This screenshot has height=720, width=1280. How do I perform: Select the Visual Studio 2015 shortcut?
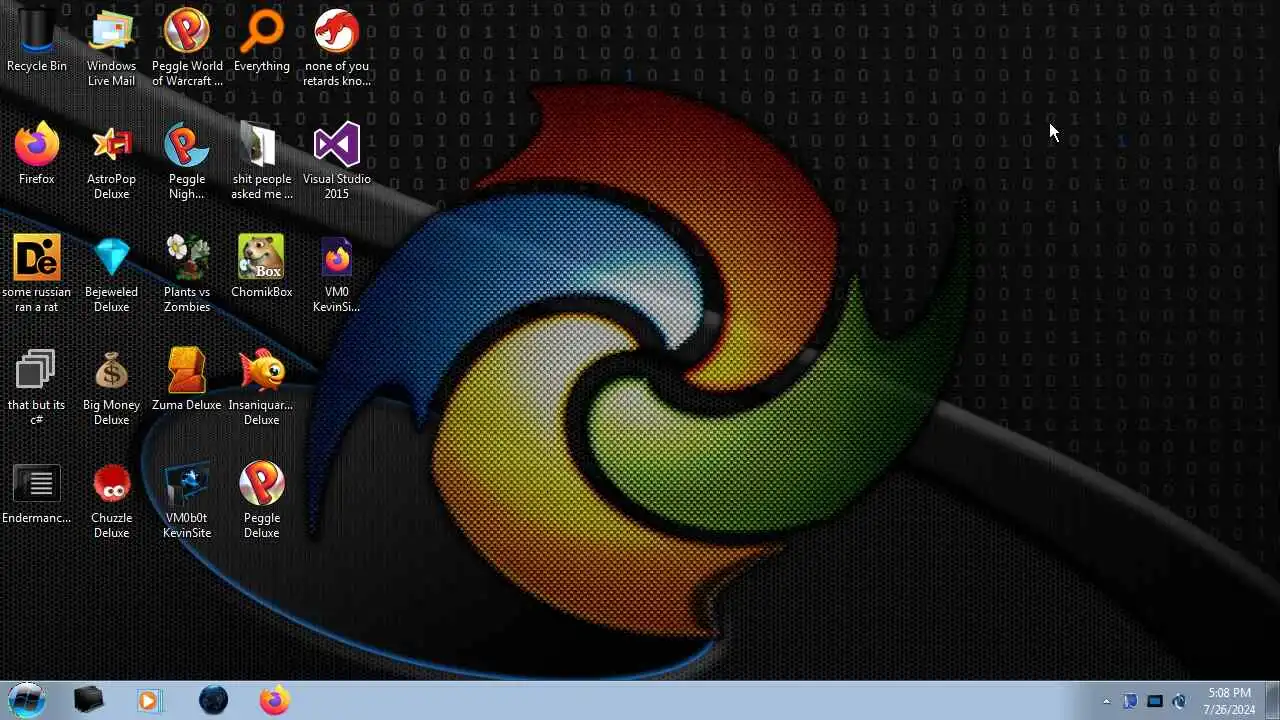pos(337,162)
